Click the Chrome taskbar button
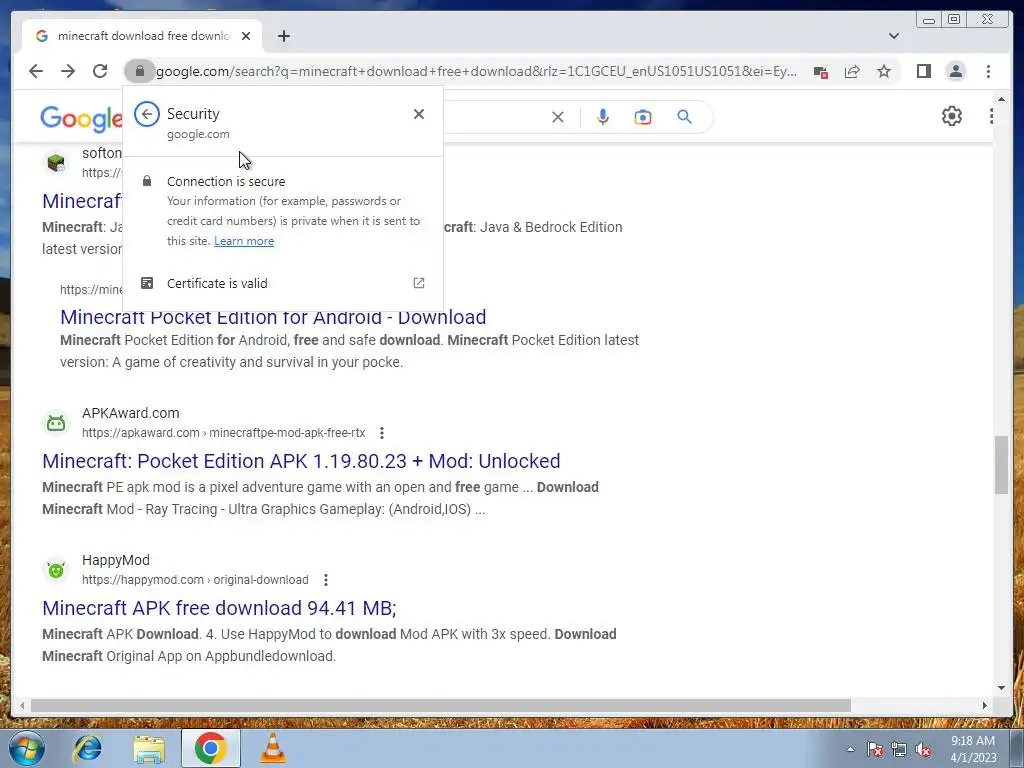This screenshot has width=1024, height=768. pyautogui.click(x=210, y=748)
